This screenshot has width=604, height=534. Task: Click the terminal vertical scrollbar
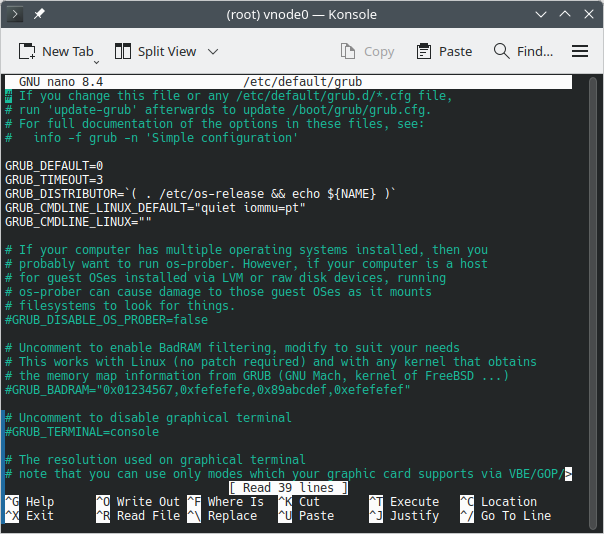(593, 303)
